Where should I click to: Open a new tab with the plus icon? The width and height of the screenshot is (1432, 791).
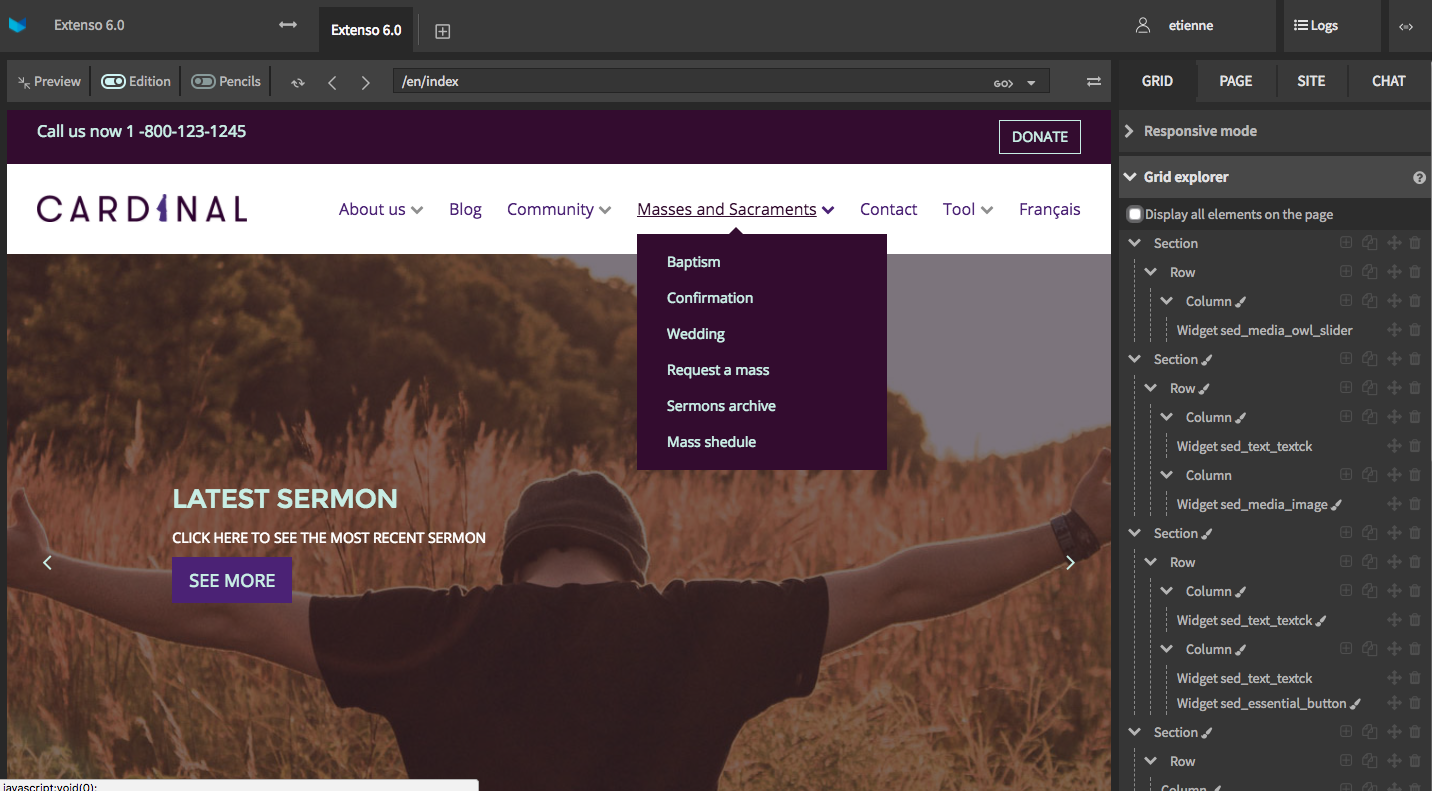pos(443,31)
